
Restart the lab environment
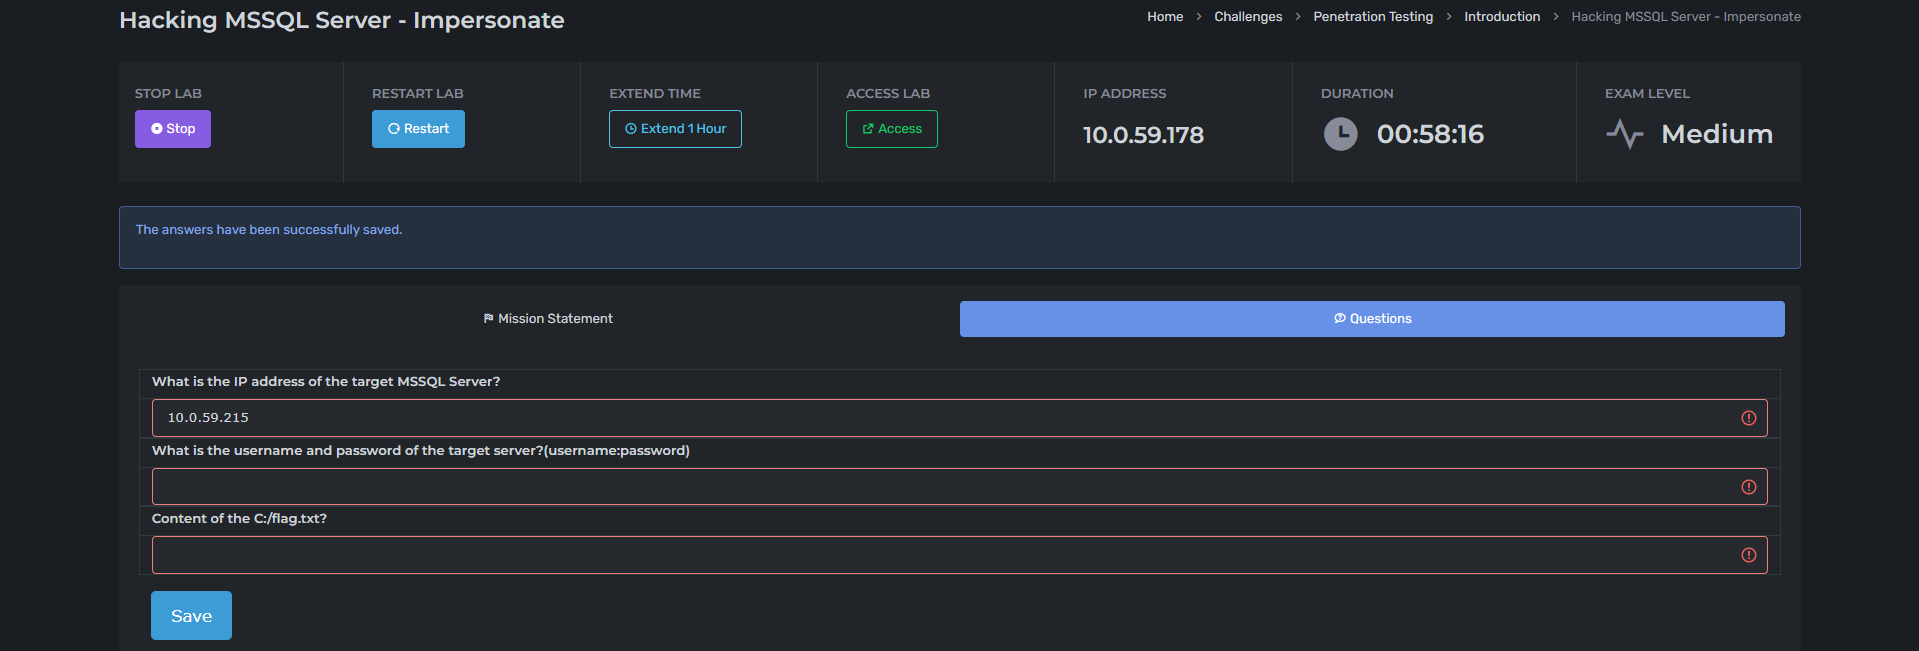[x=418, y=129]
